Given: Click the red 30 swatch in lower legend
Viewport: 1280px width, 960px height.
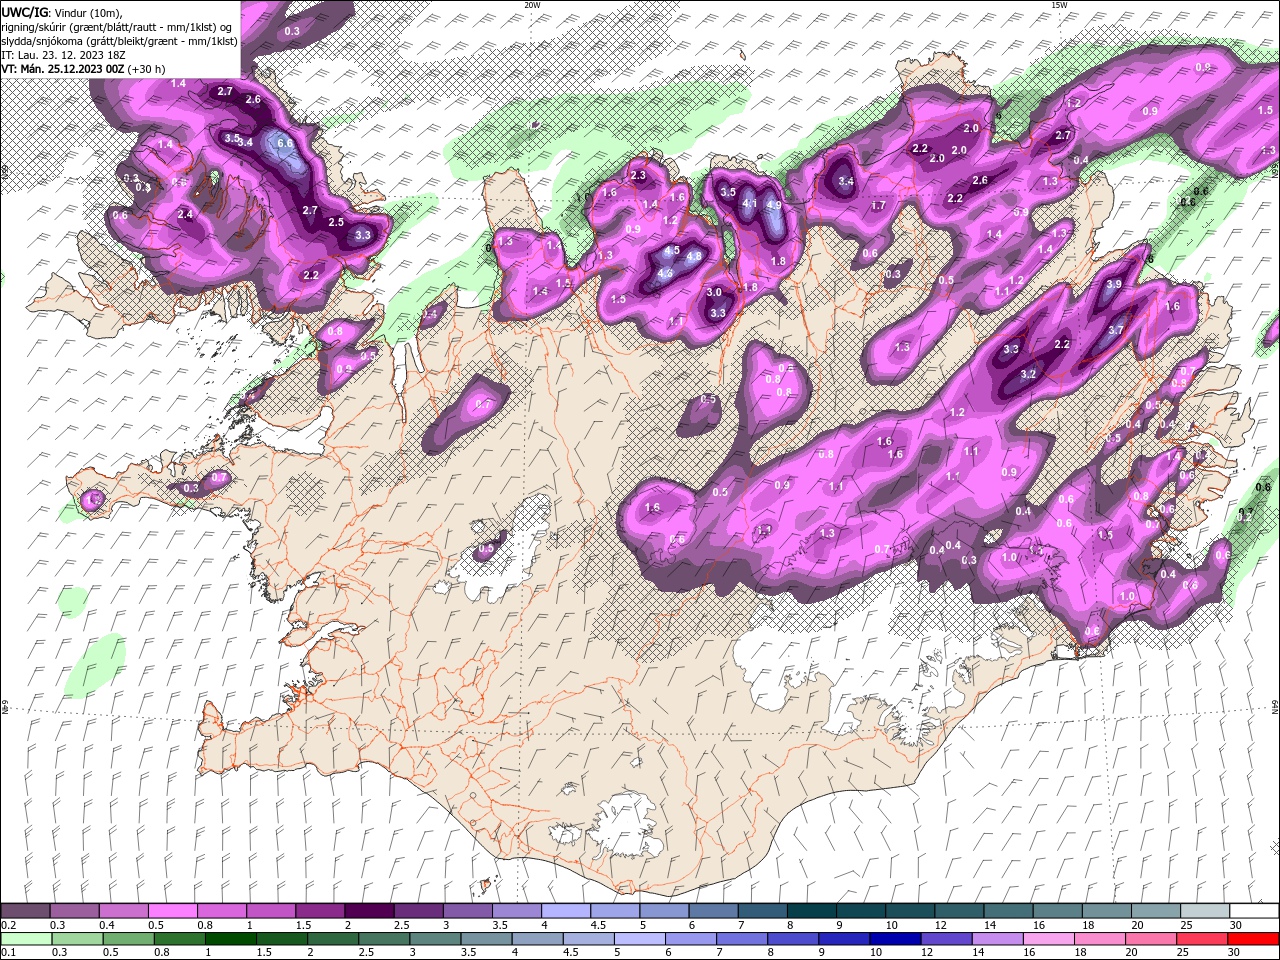Looking at the screenshot, I should coord(1254,938).
